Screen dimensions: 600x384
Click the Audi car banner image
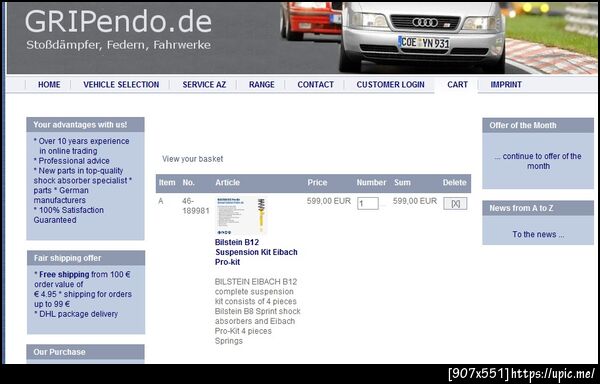[422, 37]
